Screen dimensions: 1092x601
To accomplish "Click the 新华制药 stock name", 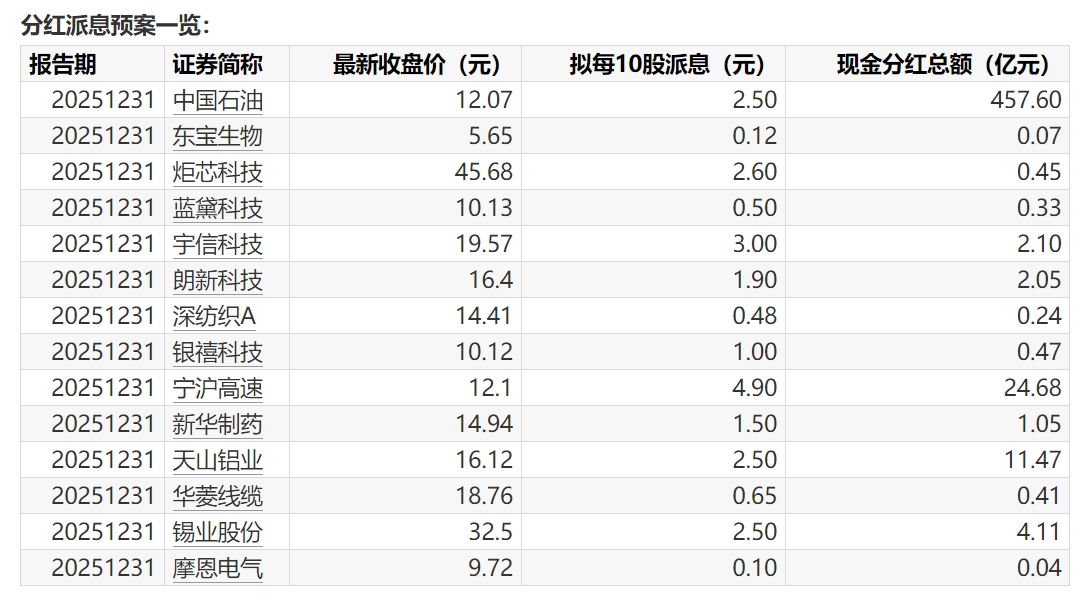I will [217, 424].
